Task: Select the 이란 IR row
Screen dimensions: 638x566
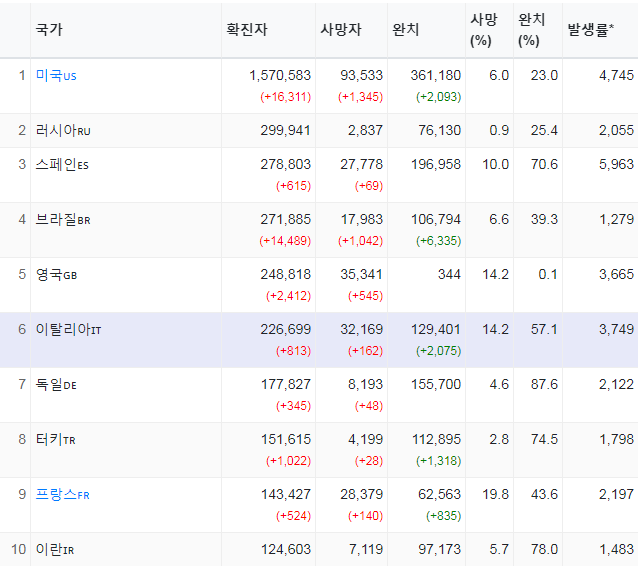Action: click(x=319, y=549)
